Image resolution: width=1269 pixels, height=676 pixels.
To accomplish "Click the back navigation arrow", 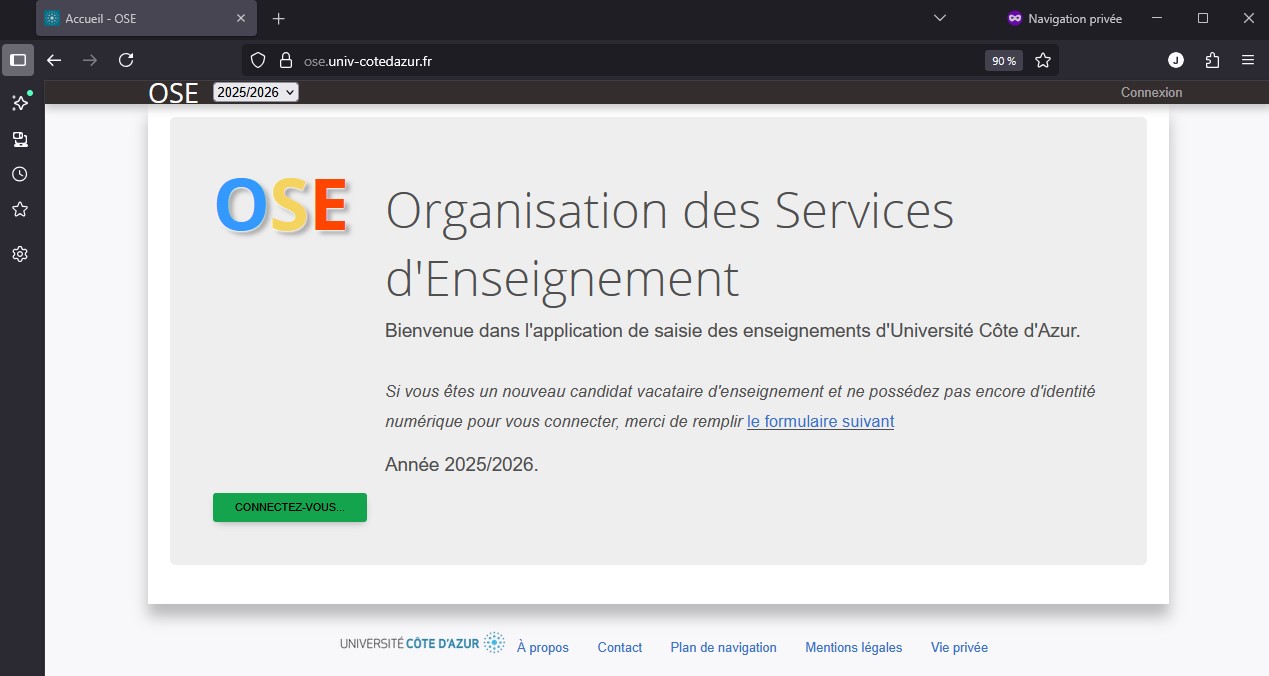I will tap(54, 60).
